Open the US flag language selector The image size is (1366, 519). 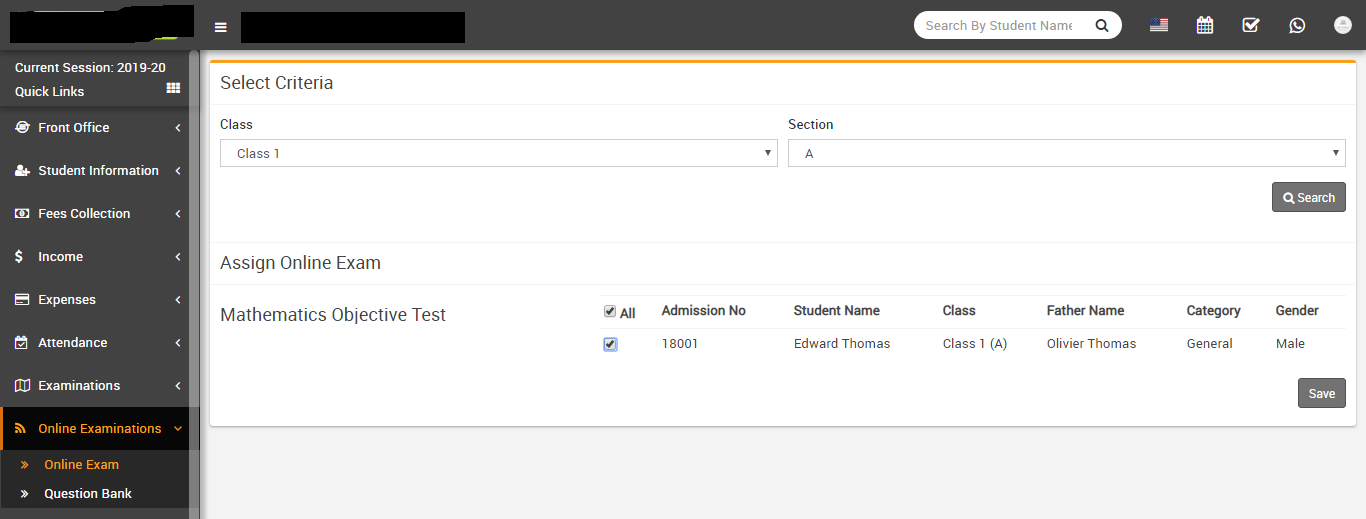[1159, 25]
